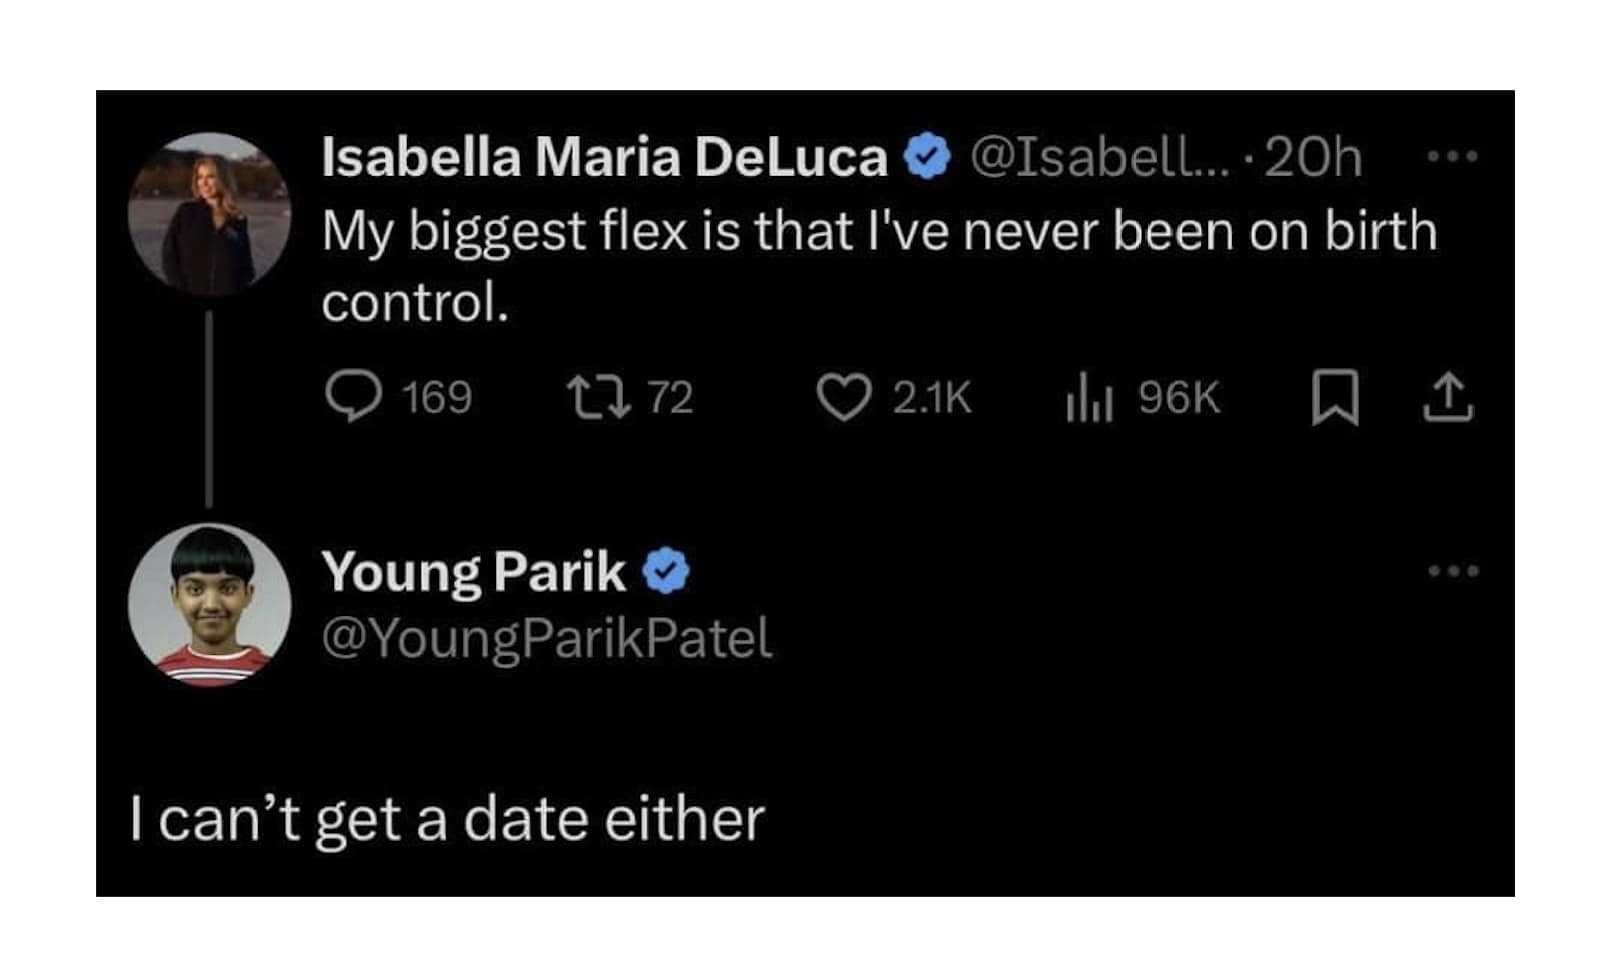Click the Isabella Maria DeLuca display name

pos(604,157)
